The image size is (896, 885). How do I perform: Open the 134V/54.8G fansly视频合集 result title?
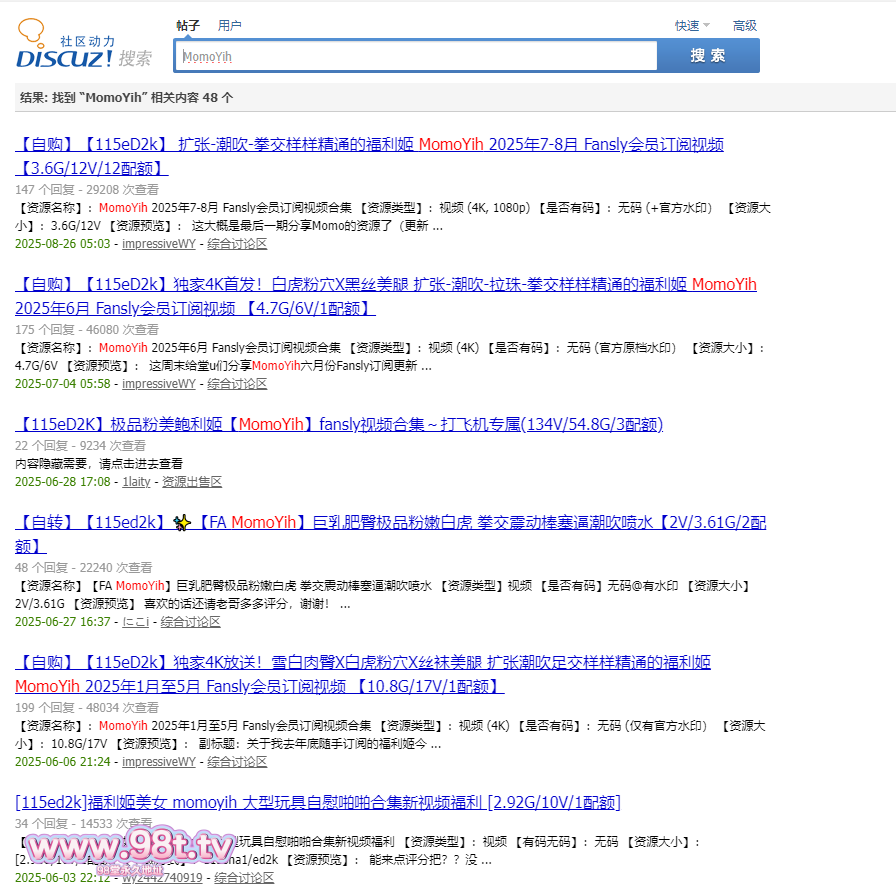click(x=339, y=425)
